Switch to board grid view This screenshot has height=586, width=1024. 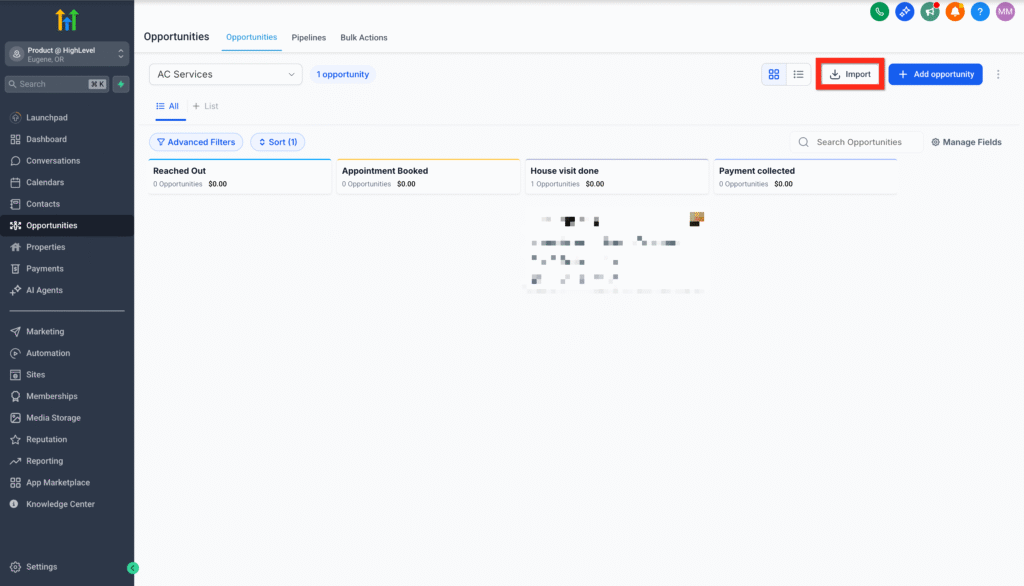click(x=774, y=75)
